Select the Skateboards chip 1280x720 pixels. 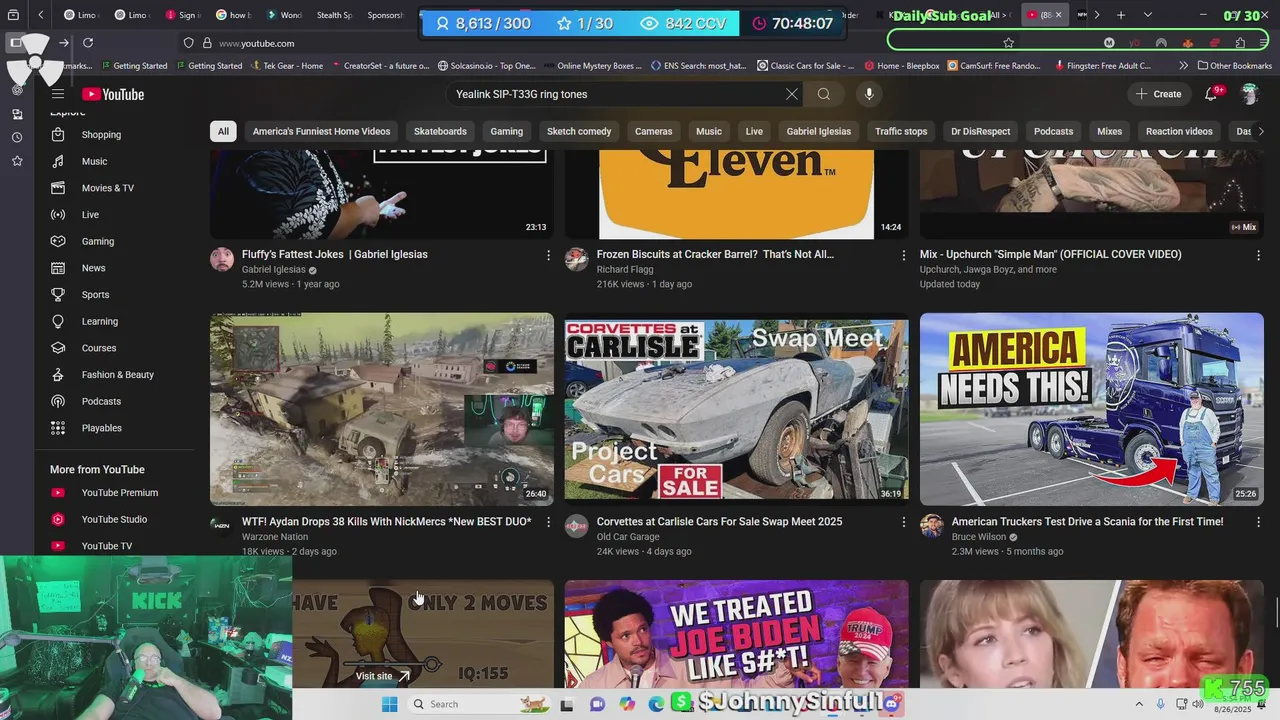click(x=440, y=131)
